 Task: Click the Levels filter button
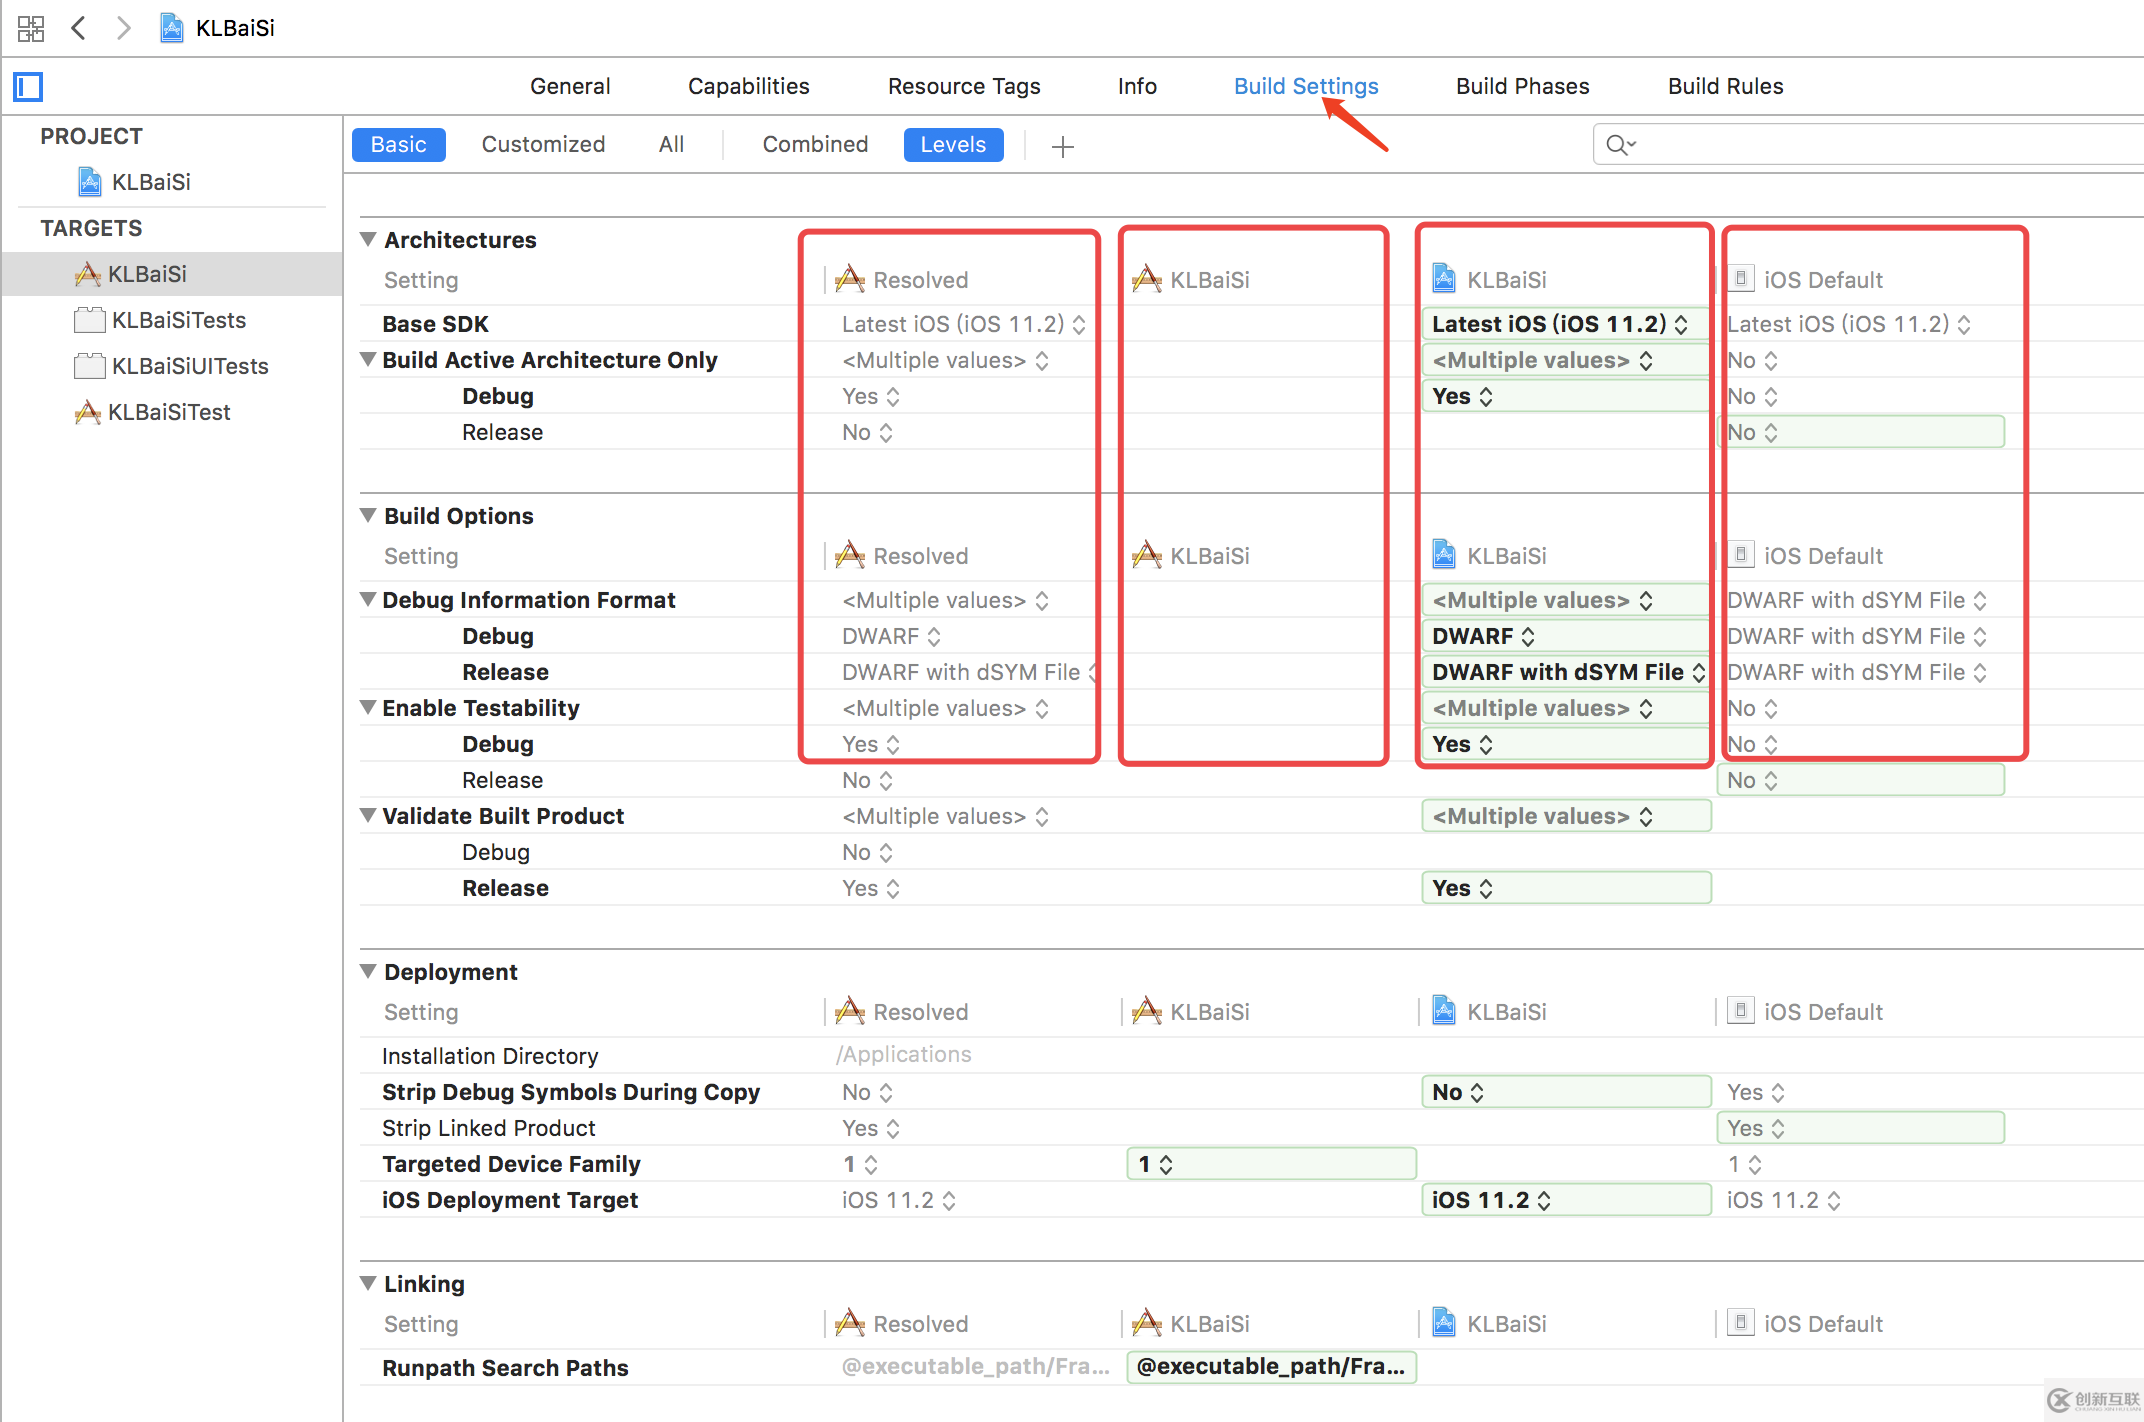(954, 144)
